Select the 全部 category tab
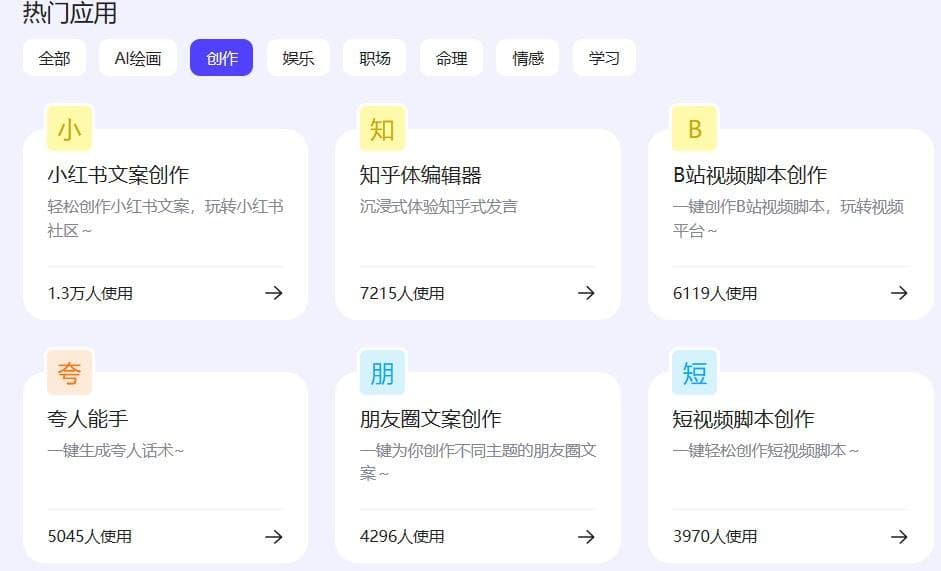The width and height of the screenshot is (941, 571). click(x=54, y=58)
